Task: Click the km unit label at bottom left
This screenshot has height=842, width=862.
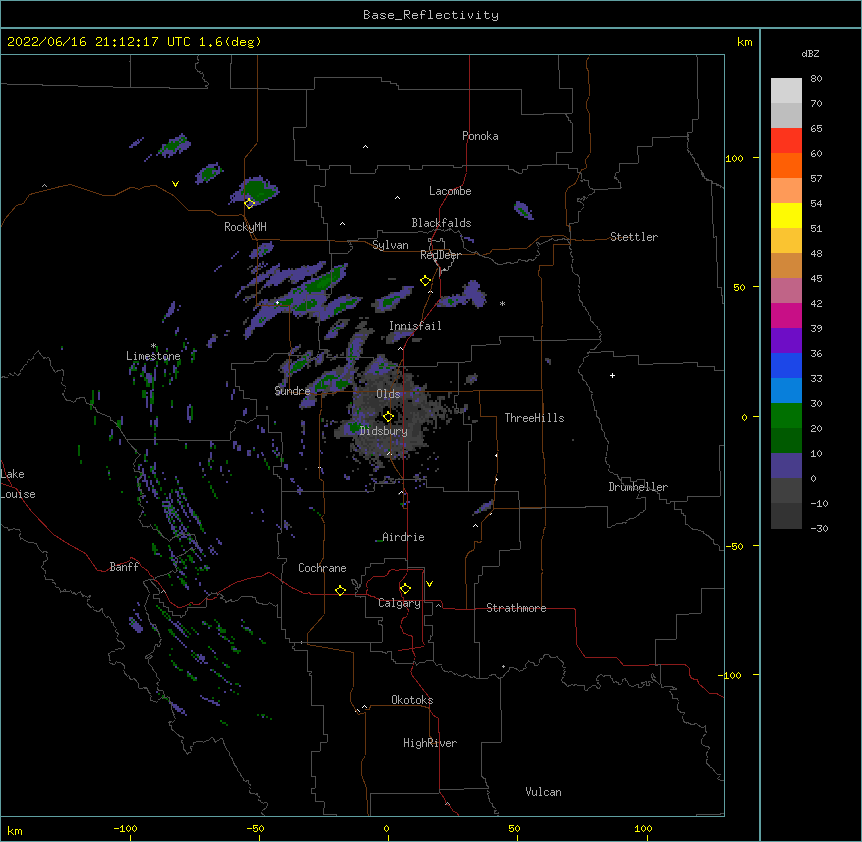Action: (14, 830)
